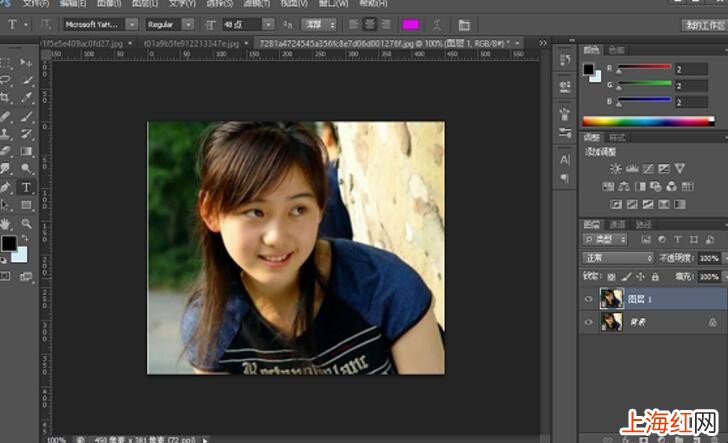Open the Character and Paragraph panels button
This screenshot has height=443, width=728.
[463, 25]
